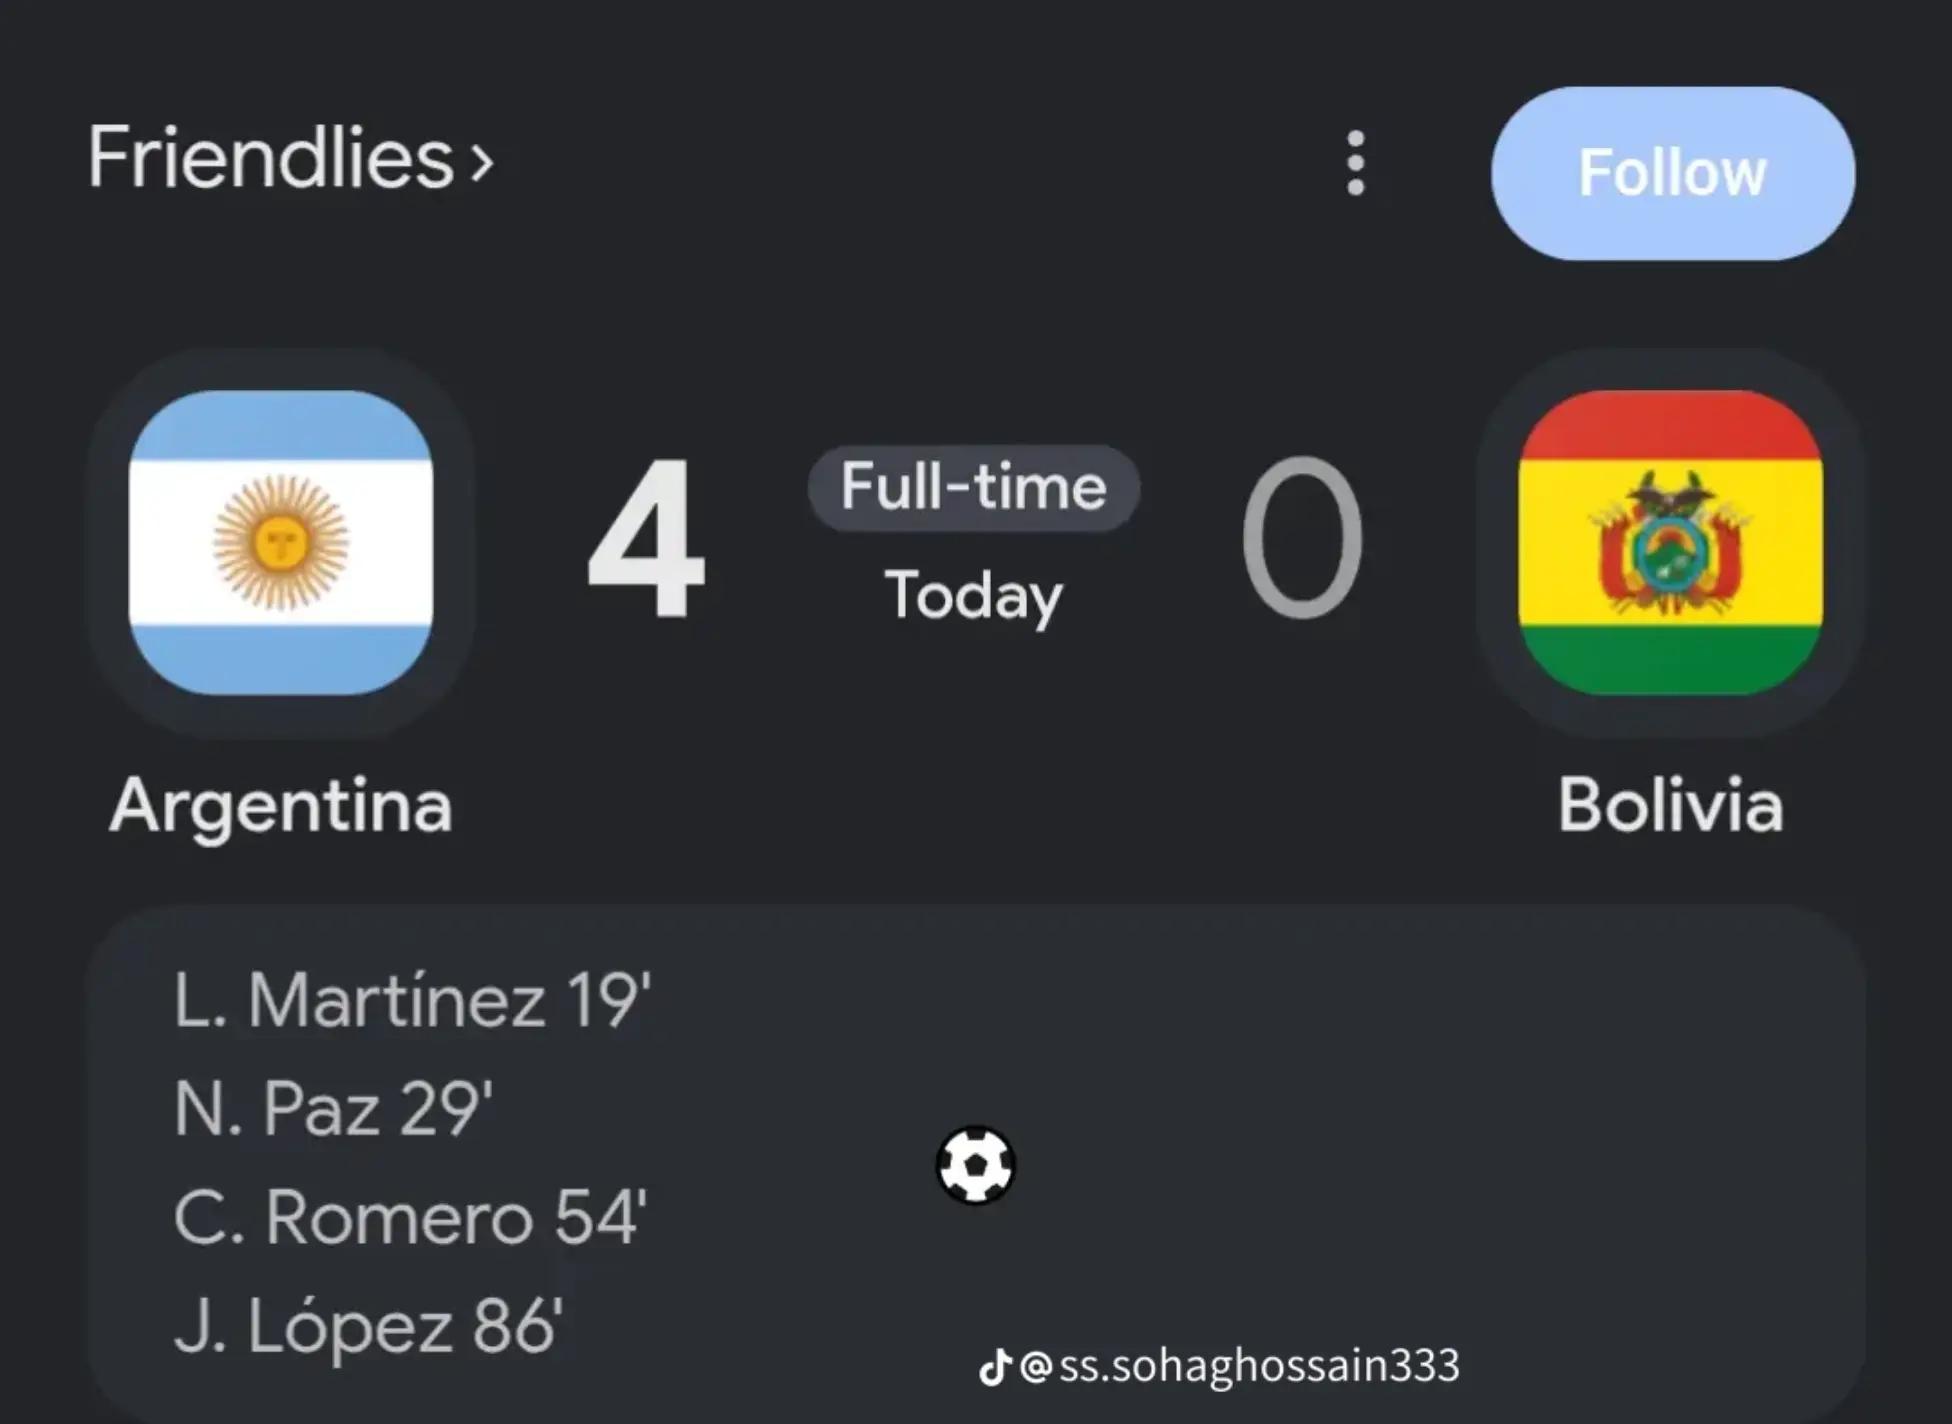Screen dimensions: 1952x1424
Task: Select goal scorer N. Paz 29'
Action: [x=333, y=1109]
